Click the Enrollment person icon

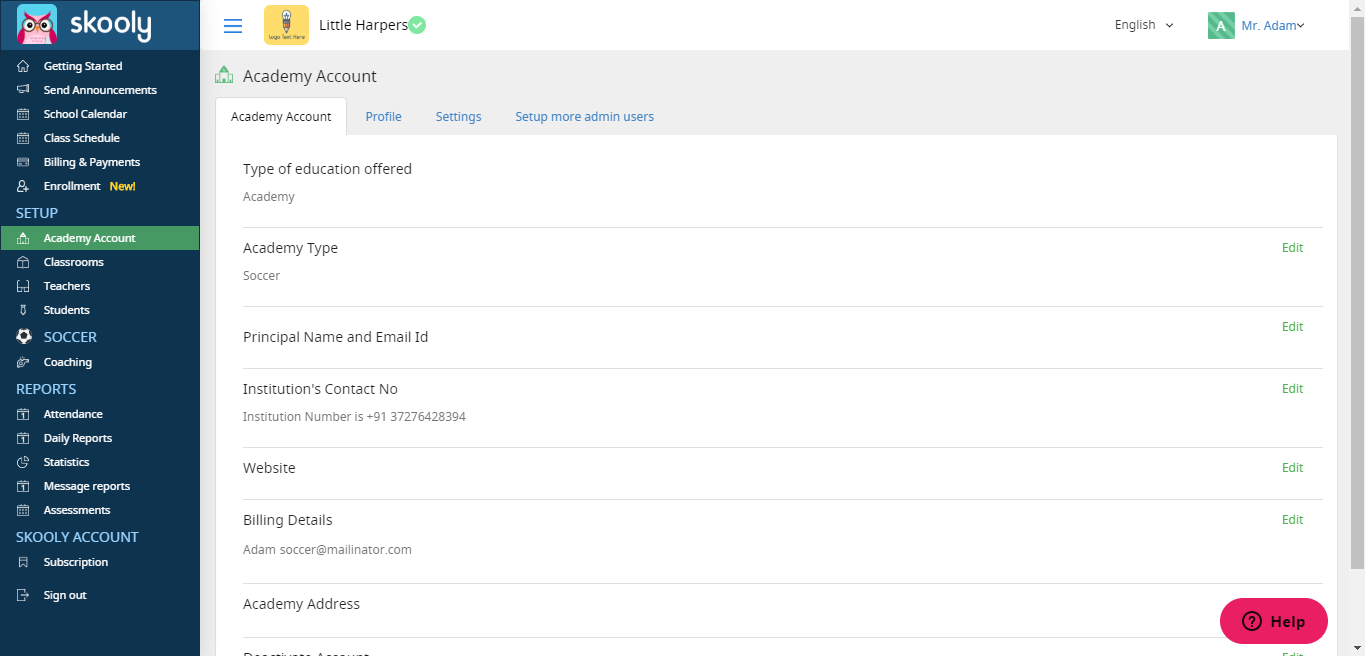coord(23,186)
